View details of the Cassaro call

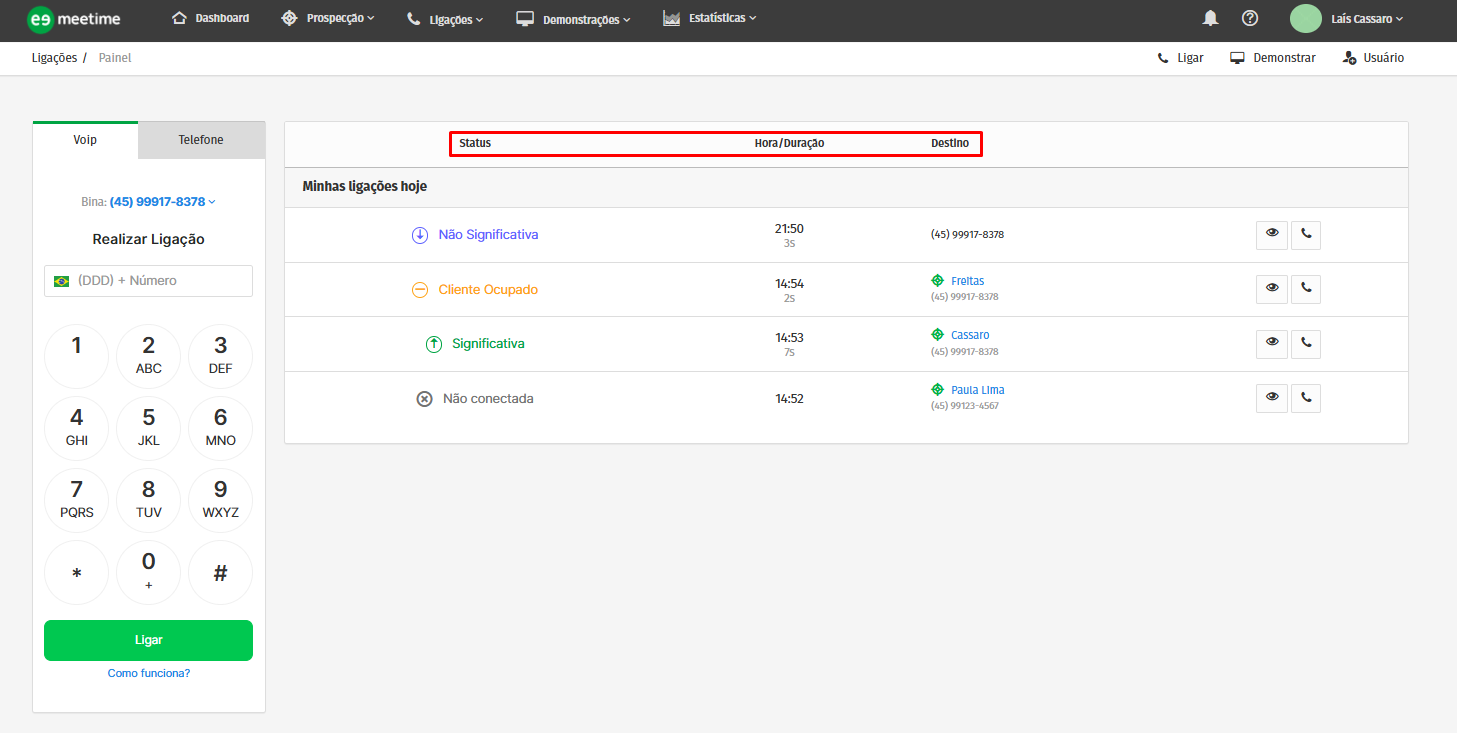1272,344
